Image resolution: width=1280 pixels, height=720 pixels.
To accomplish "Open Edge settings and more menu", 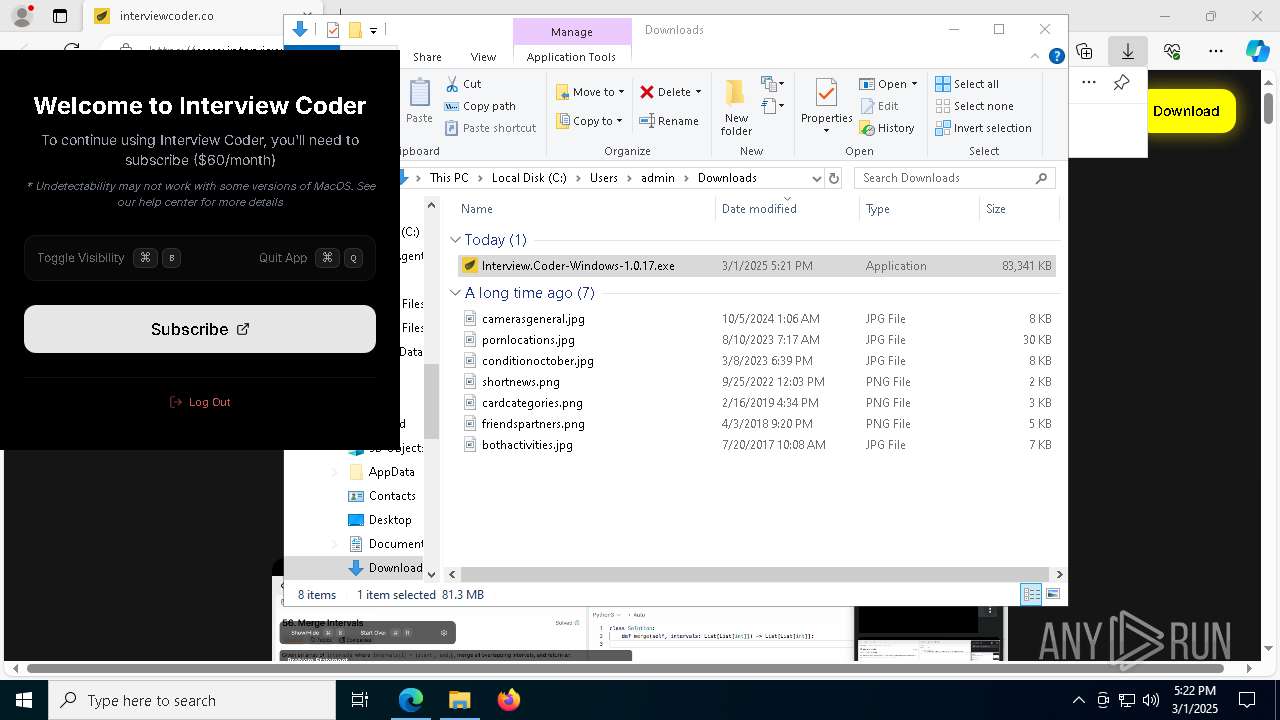I will pos(1215,51).
